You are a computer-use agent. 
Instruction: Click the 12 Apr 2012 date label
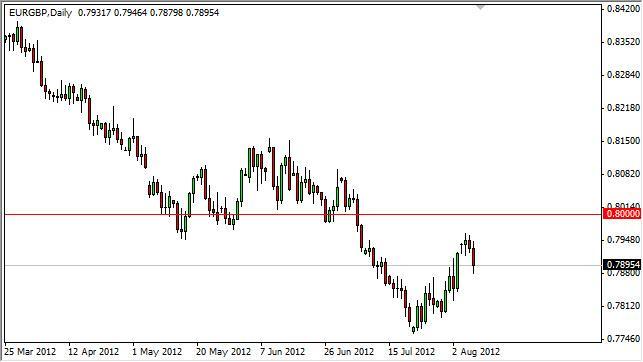tap(93, 352)
